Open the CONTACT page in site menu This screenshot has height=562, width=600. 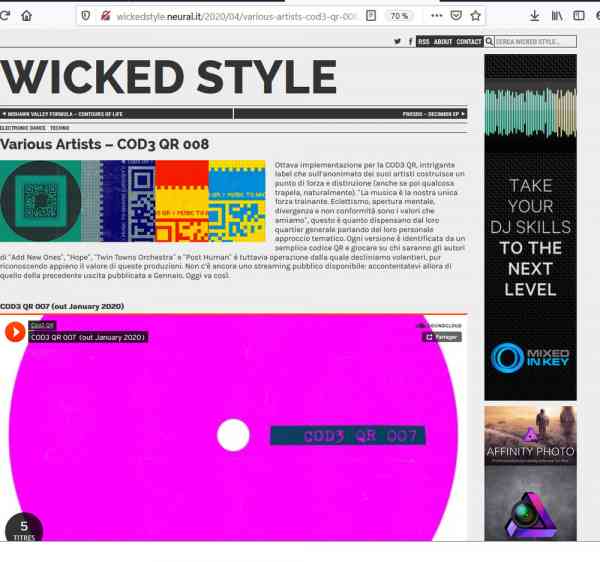(468, 42)
